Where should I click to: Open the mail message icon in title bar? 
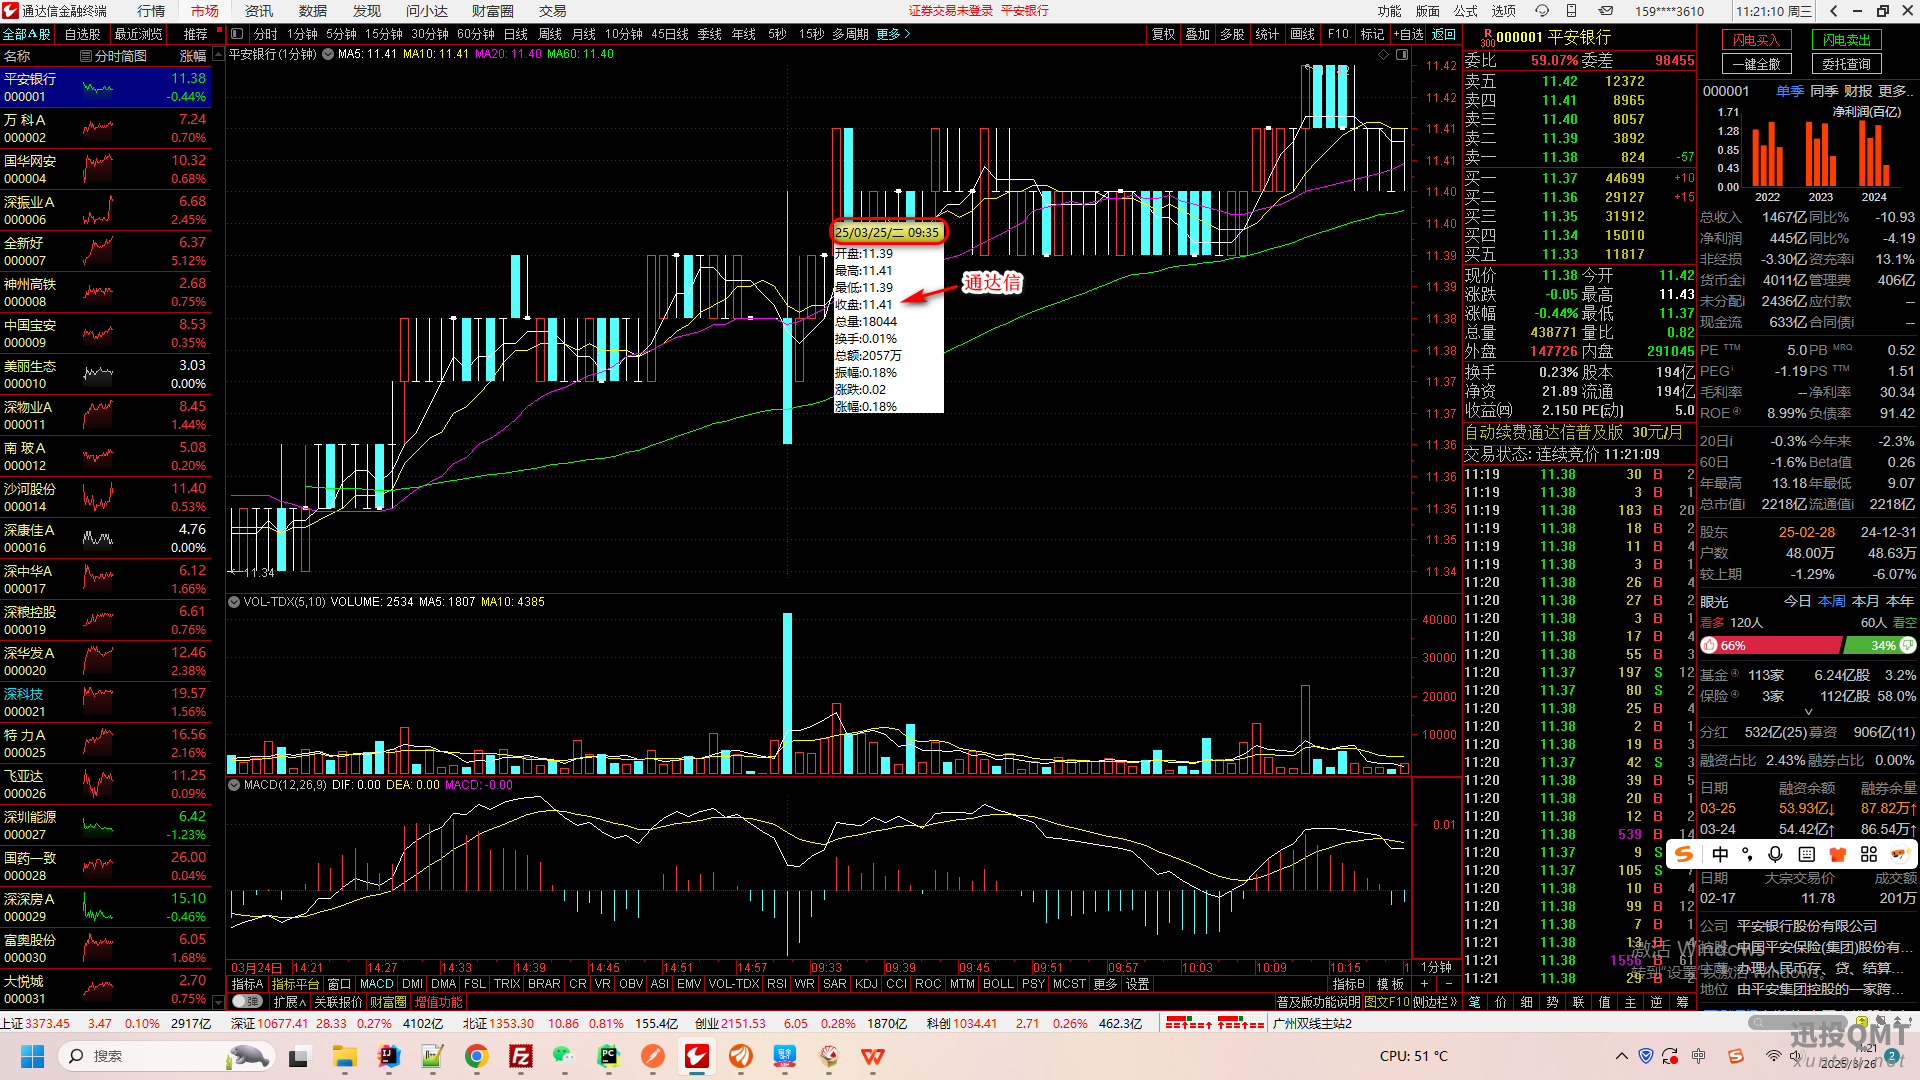coord(1605,11)
